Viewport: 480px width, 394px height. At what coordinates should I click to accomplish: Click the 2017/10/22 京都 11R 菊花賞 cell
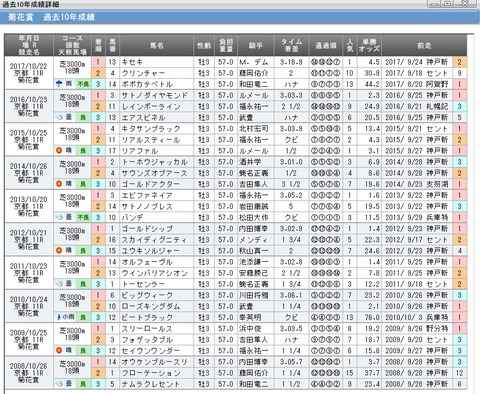click(x=29, y=73)
